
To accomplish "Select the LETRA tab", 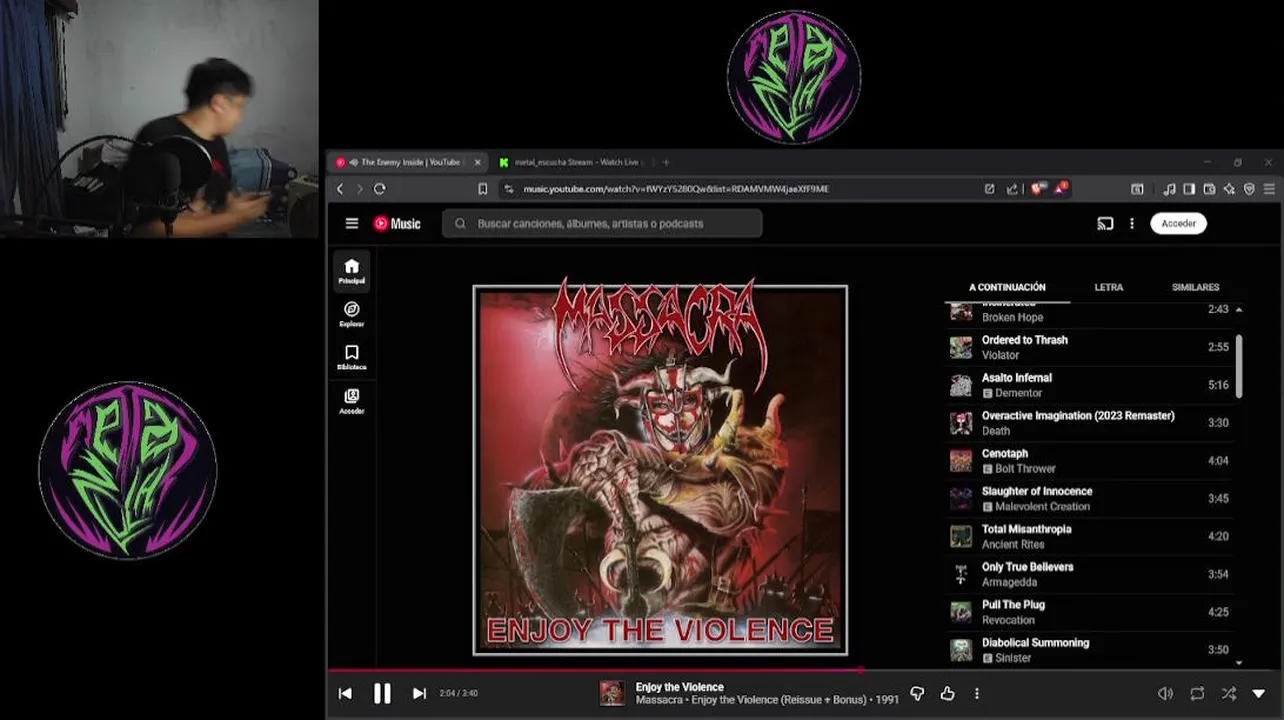I will point(1108,287).
